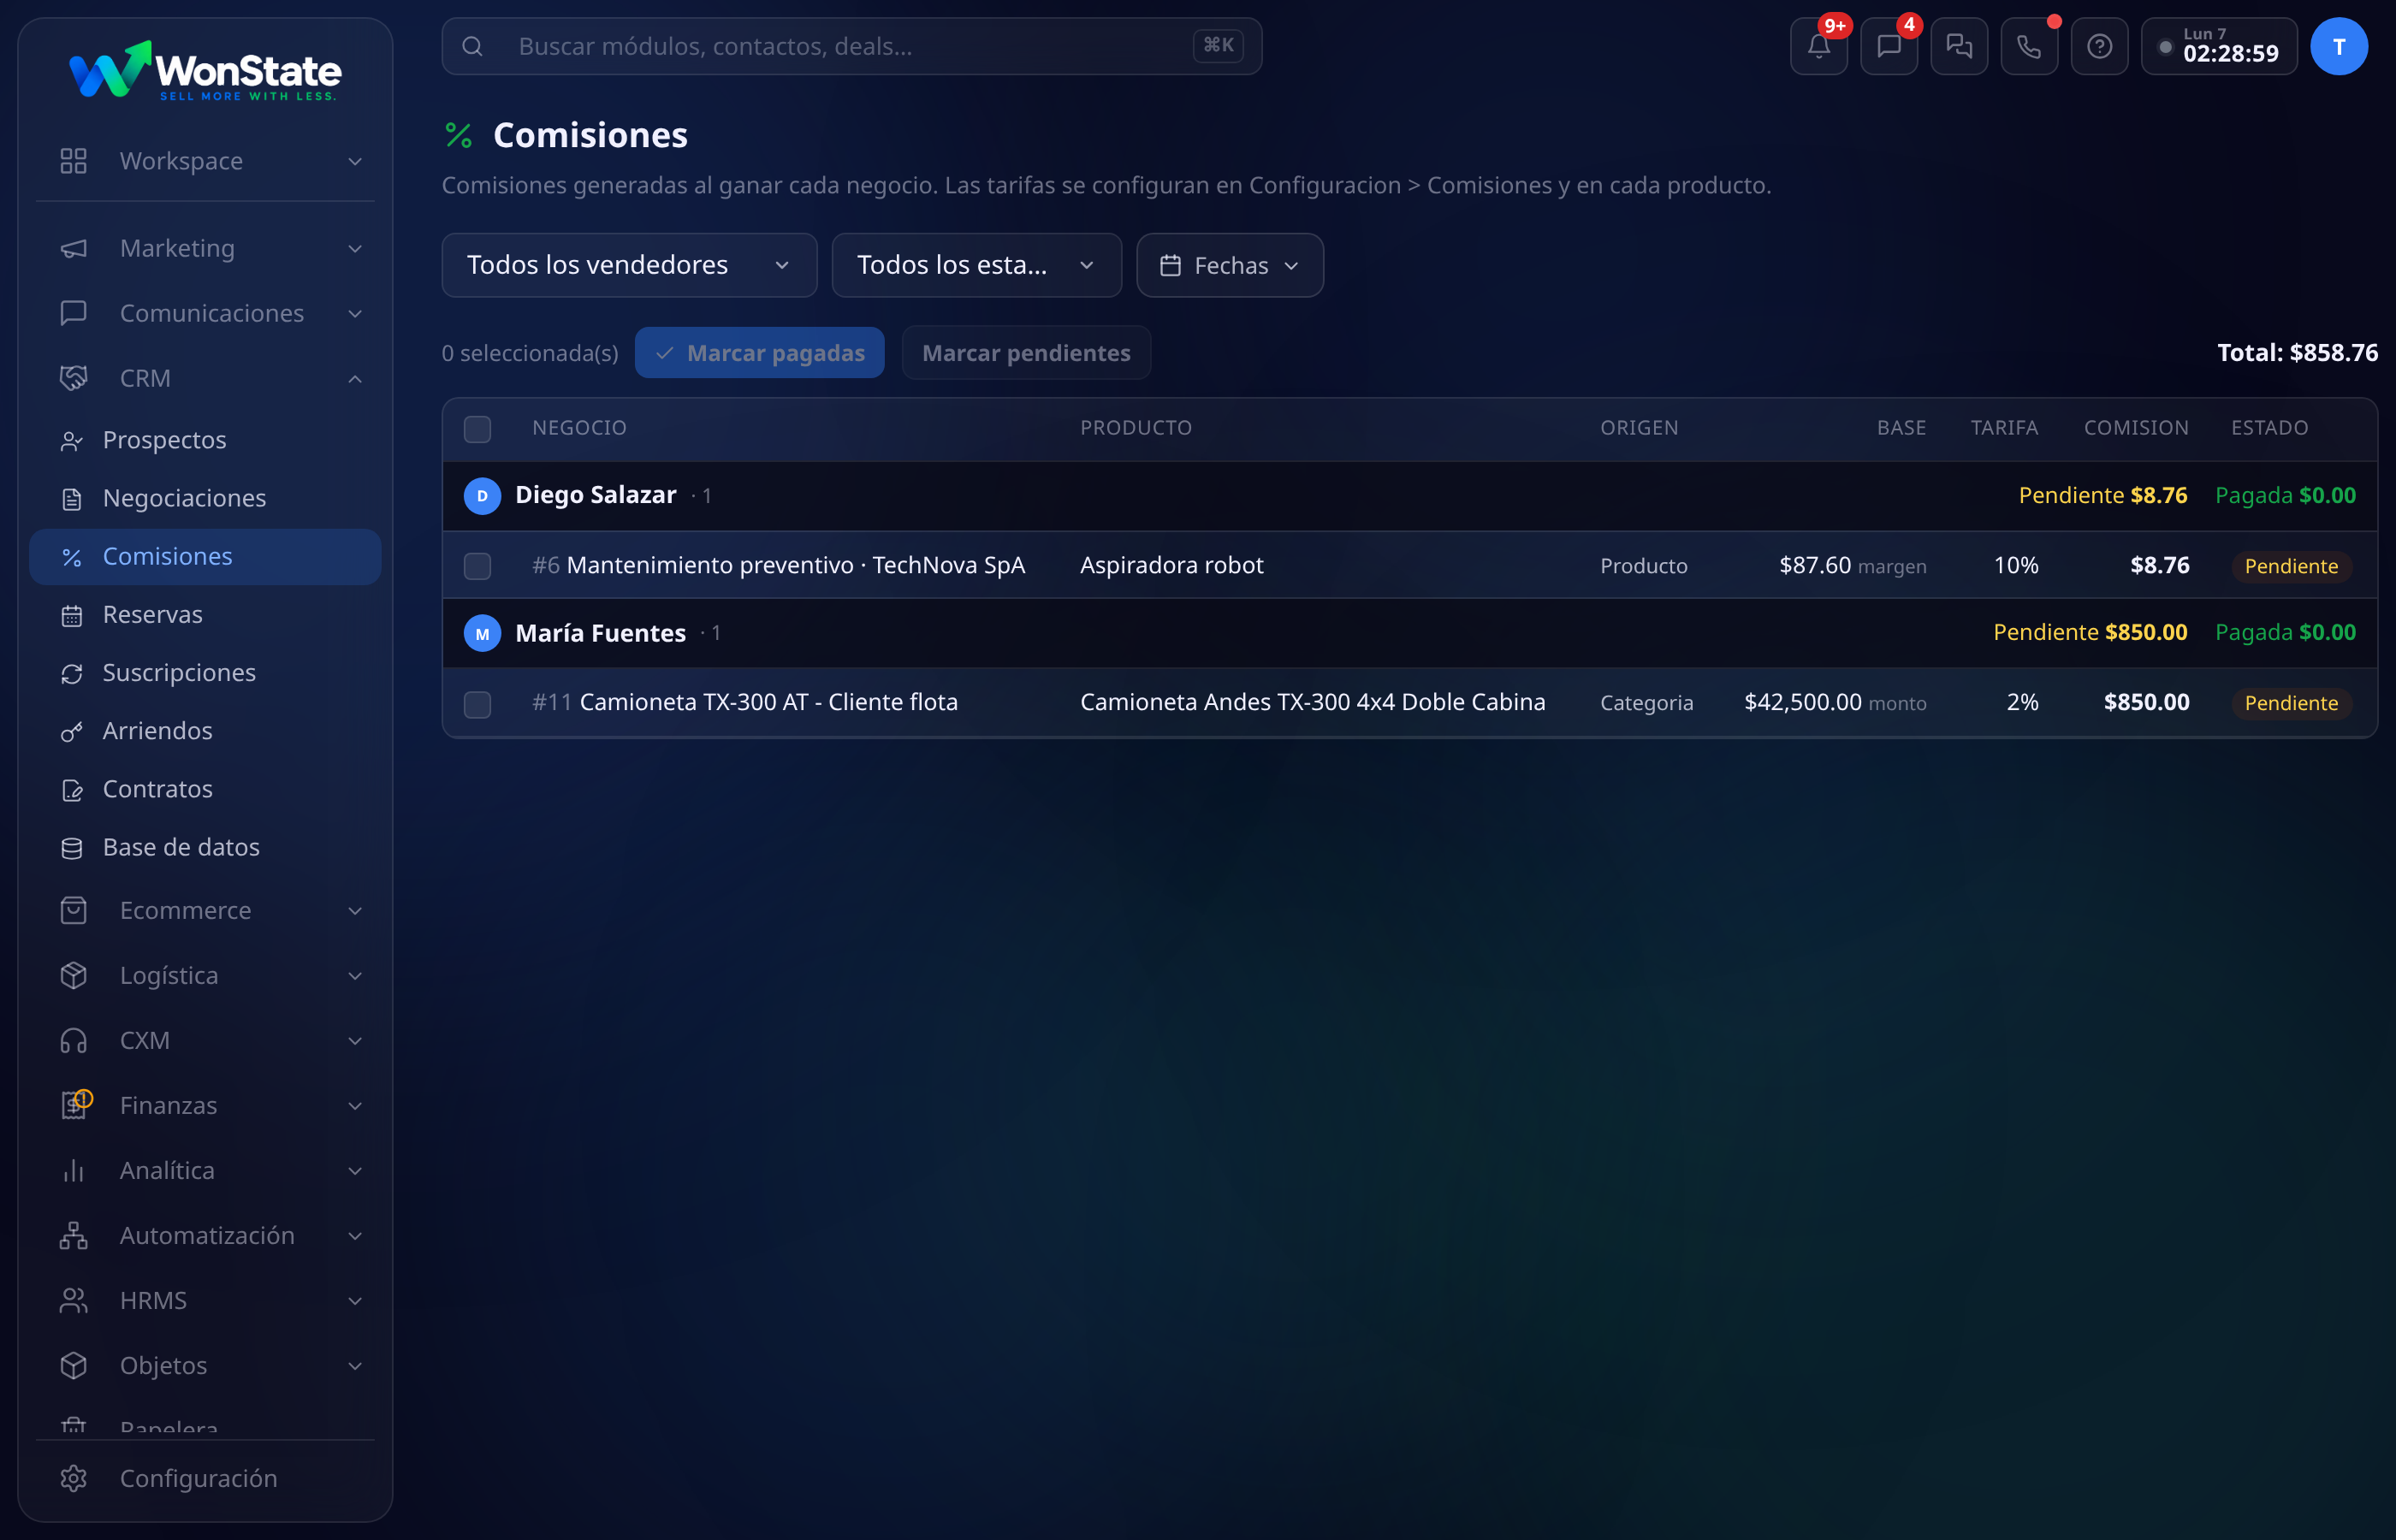Image resolution: width=2396 pixels, height=1540 pixels.
Task: Click the Total: $858.76 label
Action: 2297,353
